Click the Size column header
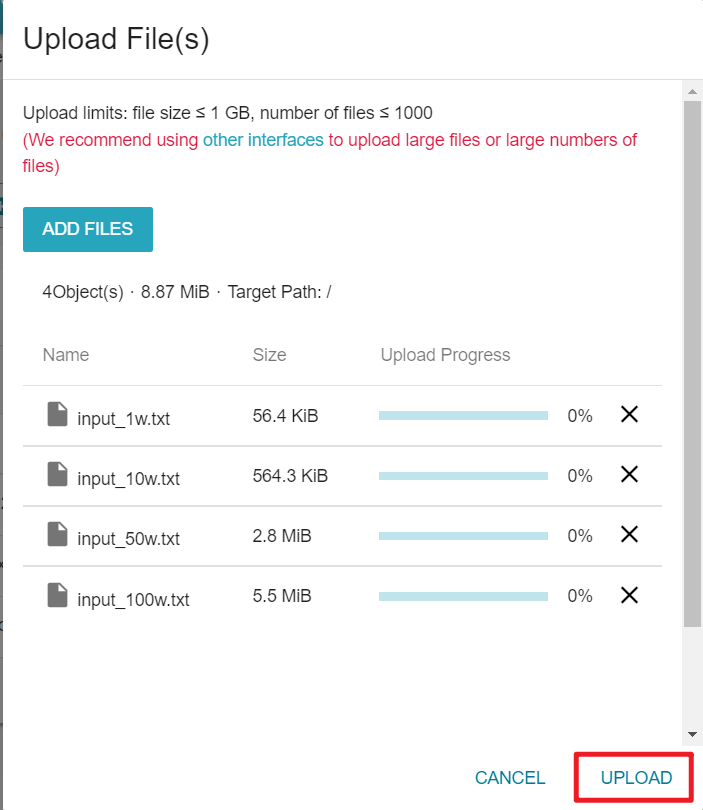Screen dimensions: 703x810 point(269,355)
